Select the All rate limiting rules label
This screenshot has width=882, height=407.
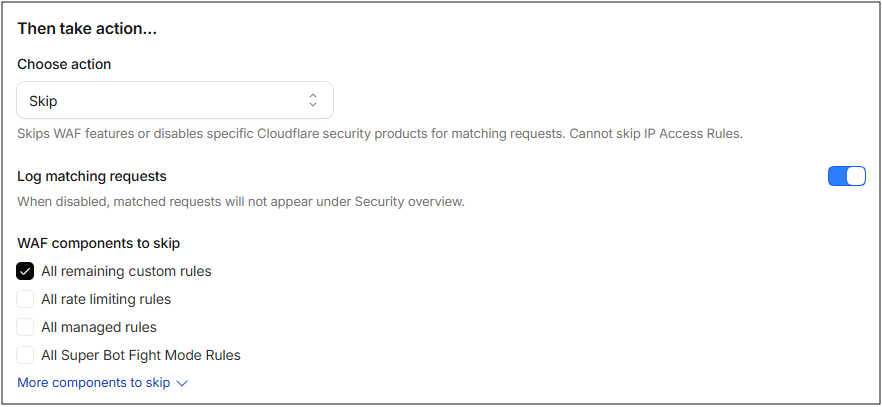[106, 299]
